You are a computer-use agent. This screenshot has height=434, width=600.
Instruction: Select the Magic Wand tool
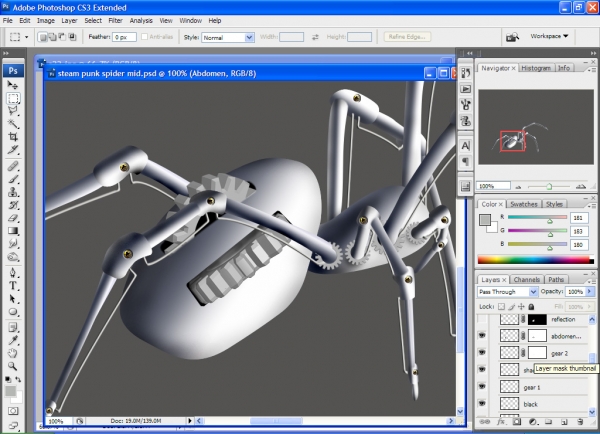[x=13, y=124]
